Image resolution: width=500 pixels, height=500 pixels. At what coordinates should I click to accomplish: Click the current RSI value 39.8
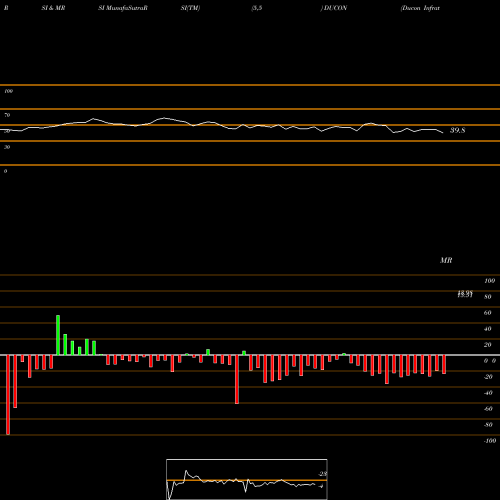click(458, 130)
